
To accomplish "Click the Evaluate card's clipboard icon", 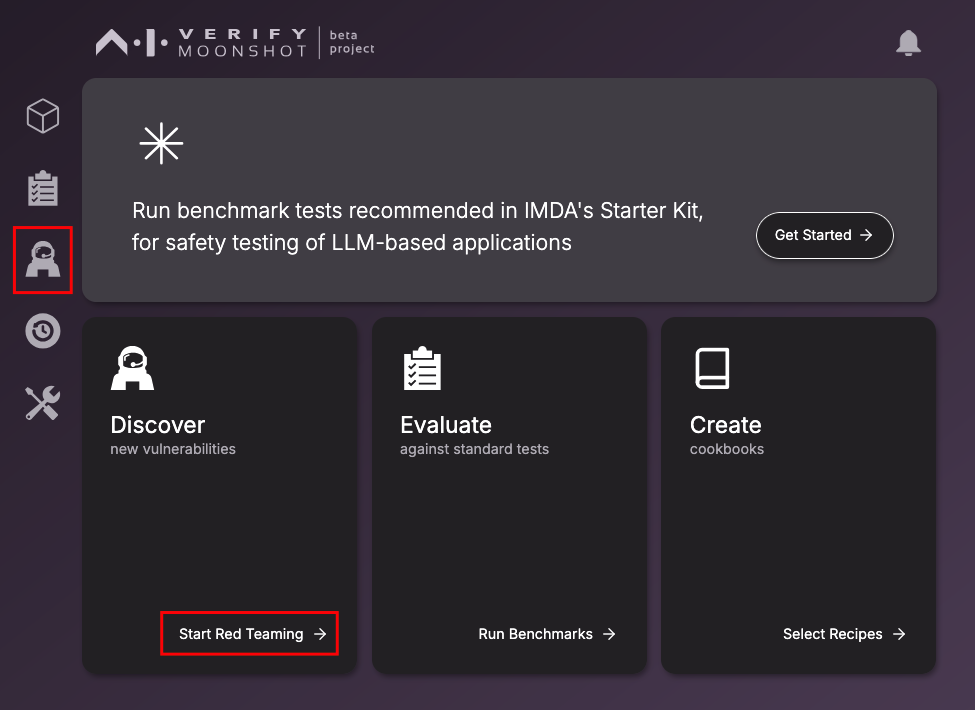I will 422,368.
